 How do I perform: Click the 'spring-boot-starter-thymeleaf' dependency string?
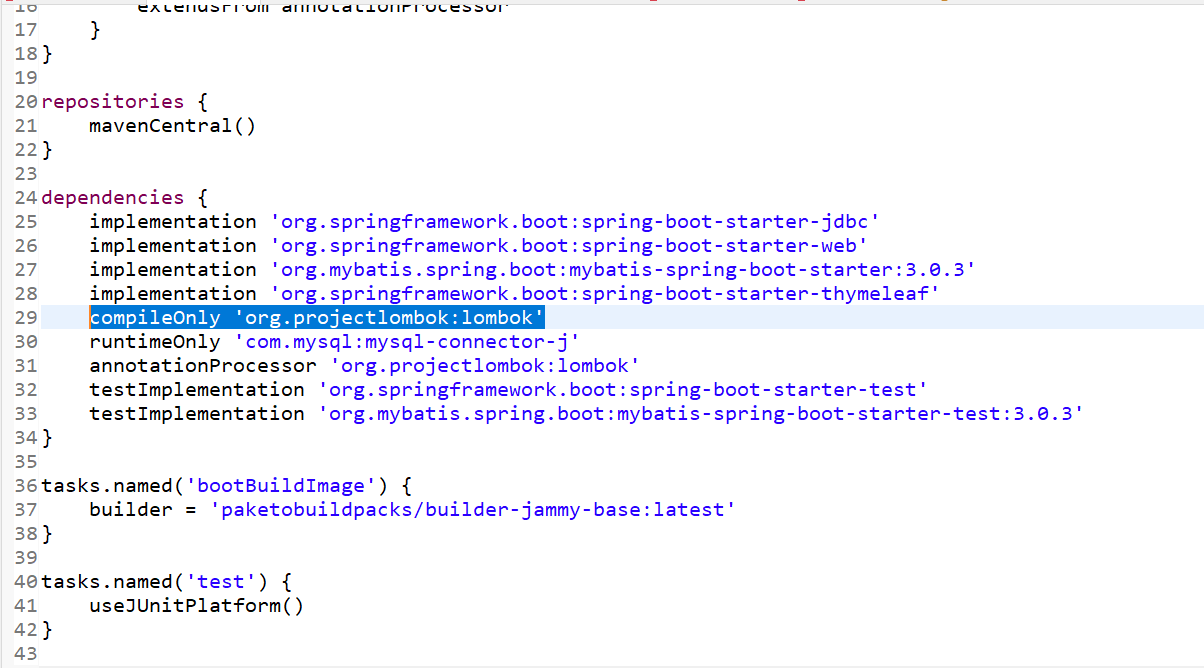click(x=605, y=294)
